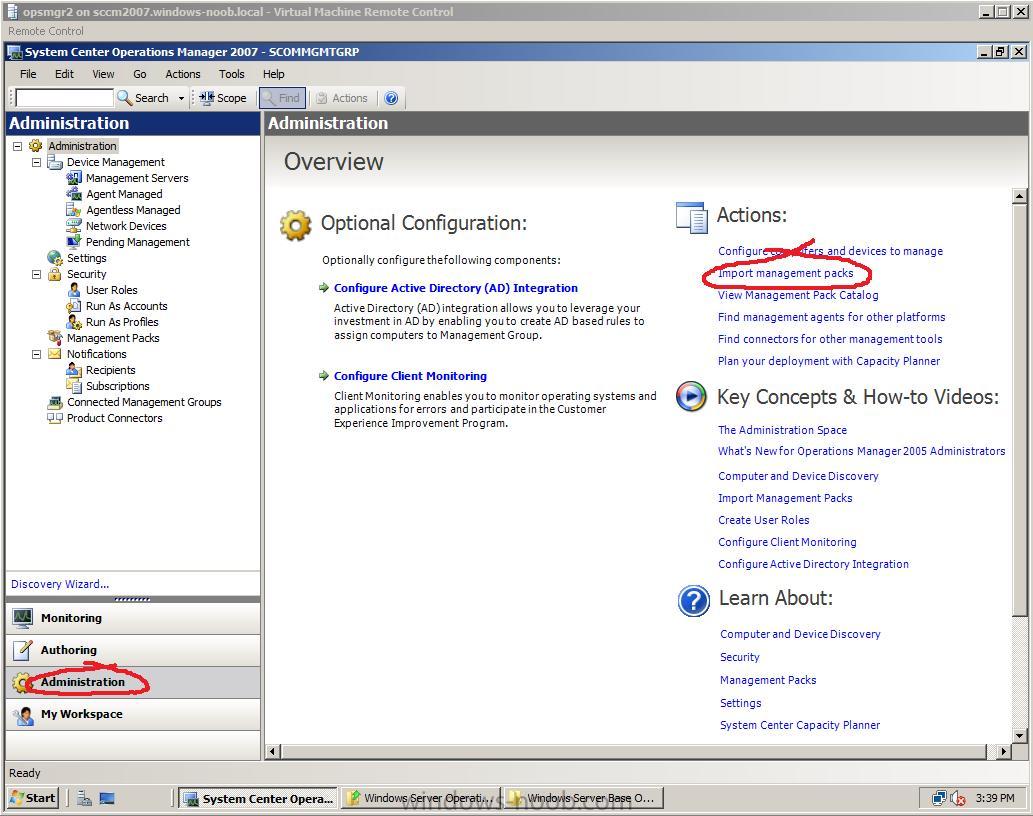The image size is (1033, 816).
Task: Switch to Windows Server Operati... taskbar window
Action: 420,798
